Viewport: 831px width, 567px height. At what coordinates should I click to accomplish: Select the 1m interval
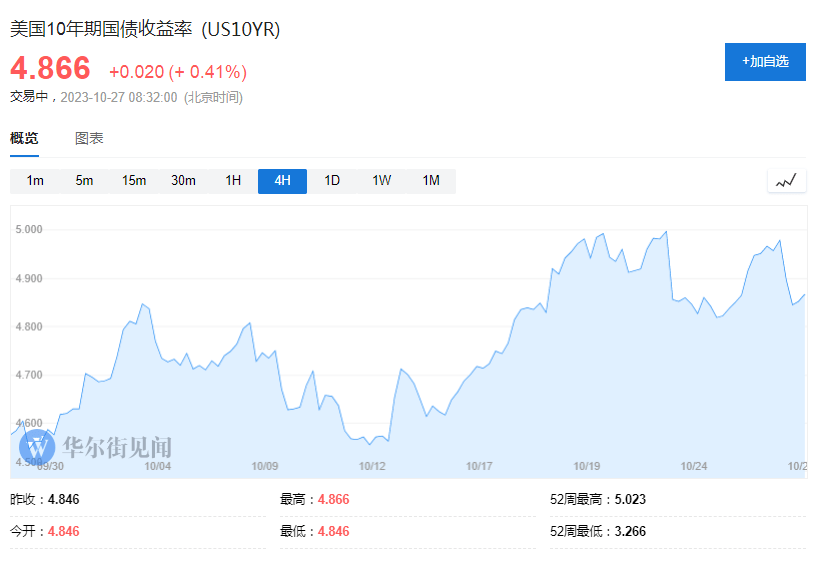pos(35,181)
